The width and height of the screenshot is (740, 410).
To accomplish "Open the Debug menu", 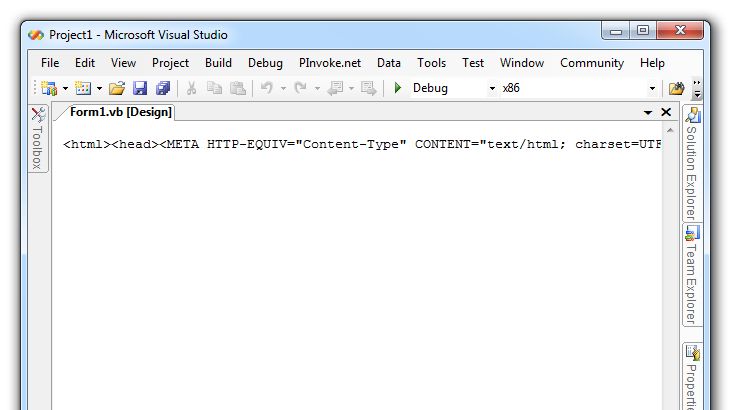I will point(265,63).
